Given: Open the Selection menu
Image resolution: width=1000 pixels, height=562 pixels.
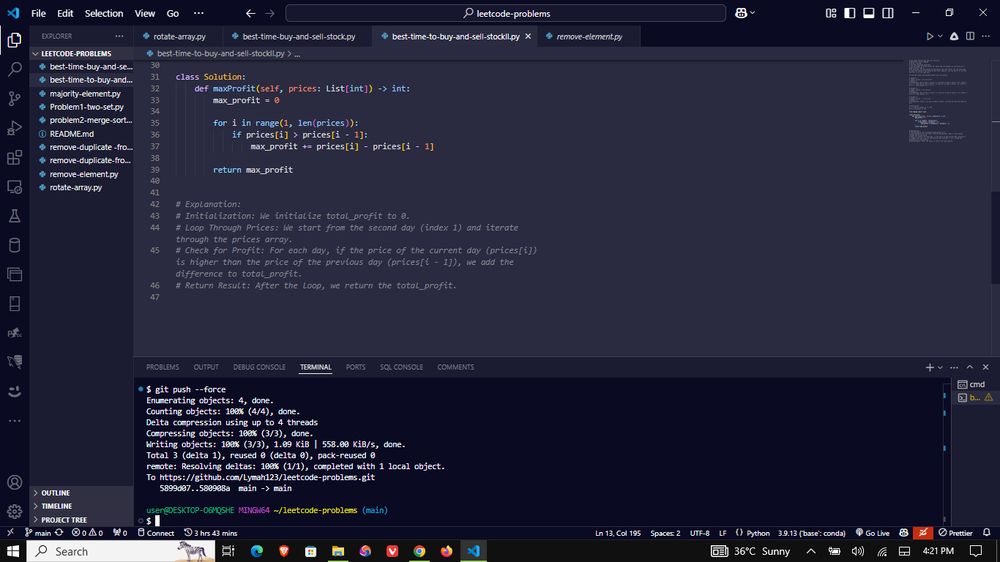Looking at the screenshot, I should [x=103, y=13].
